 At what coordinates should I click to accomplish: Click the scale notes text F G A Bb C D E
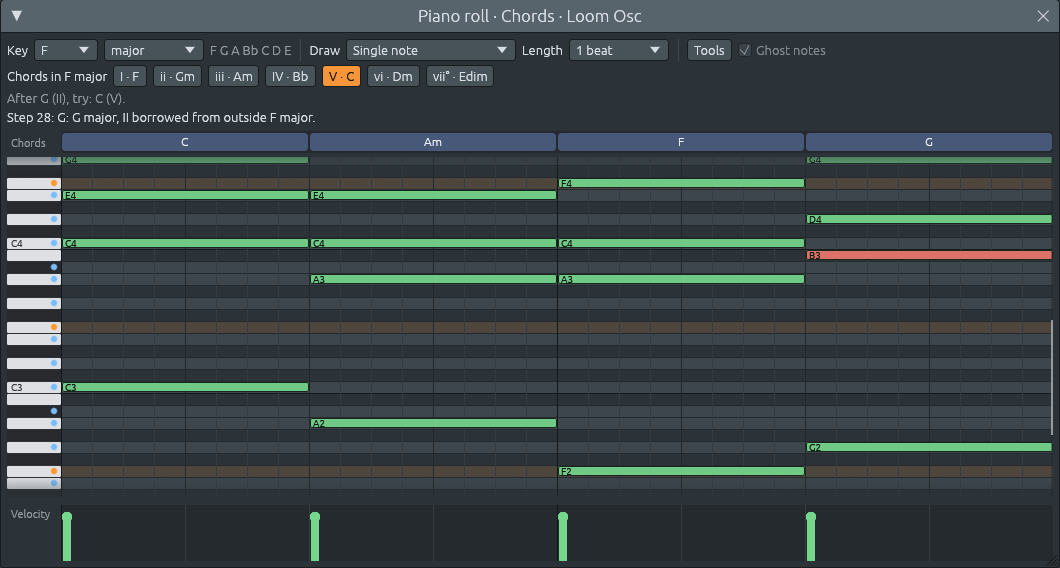251,50
